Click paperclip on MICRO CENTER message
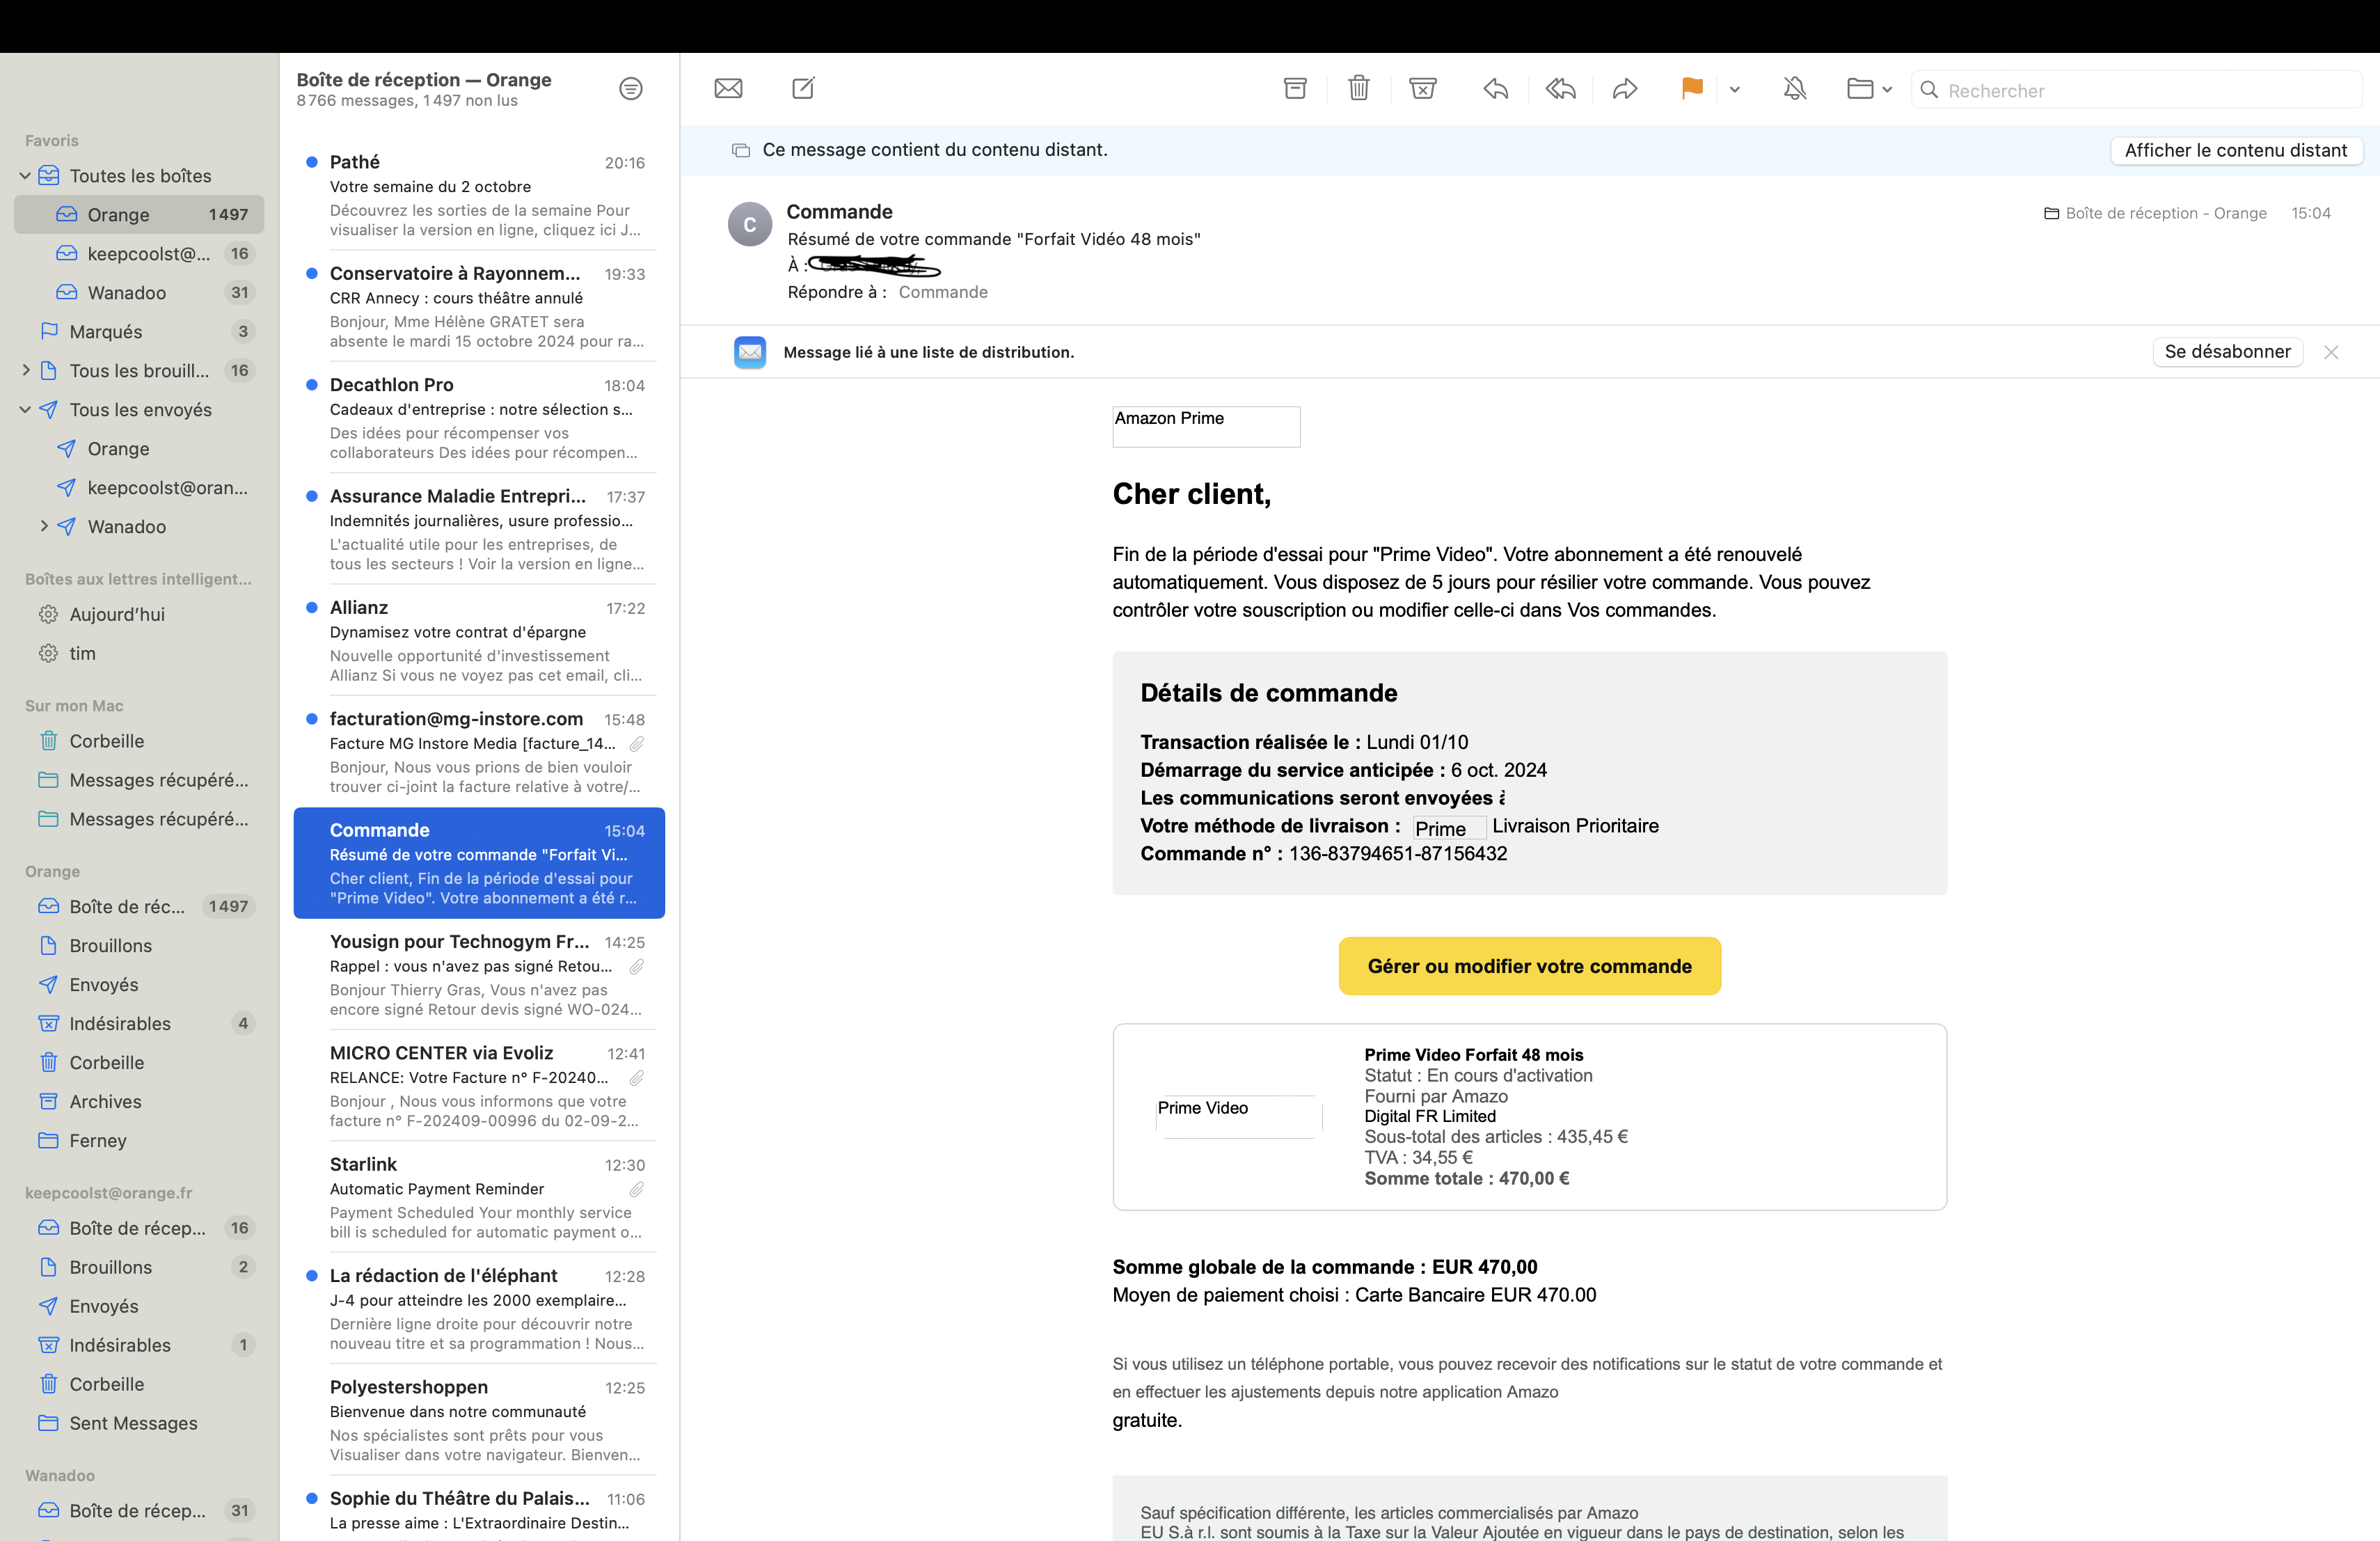The width and height of the screenshot is (2380, 1541). click(636, 1078)
